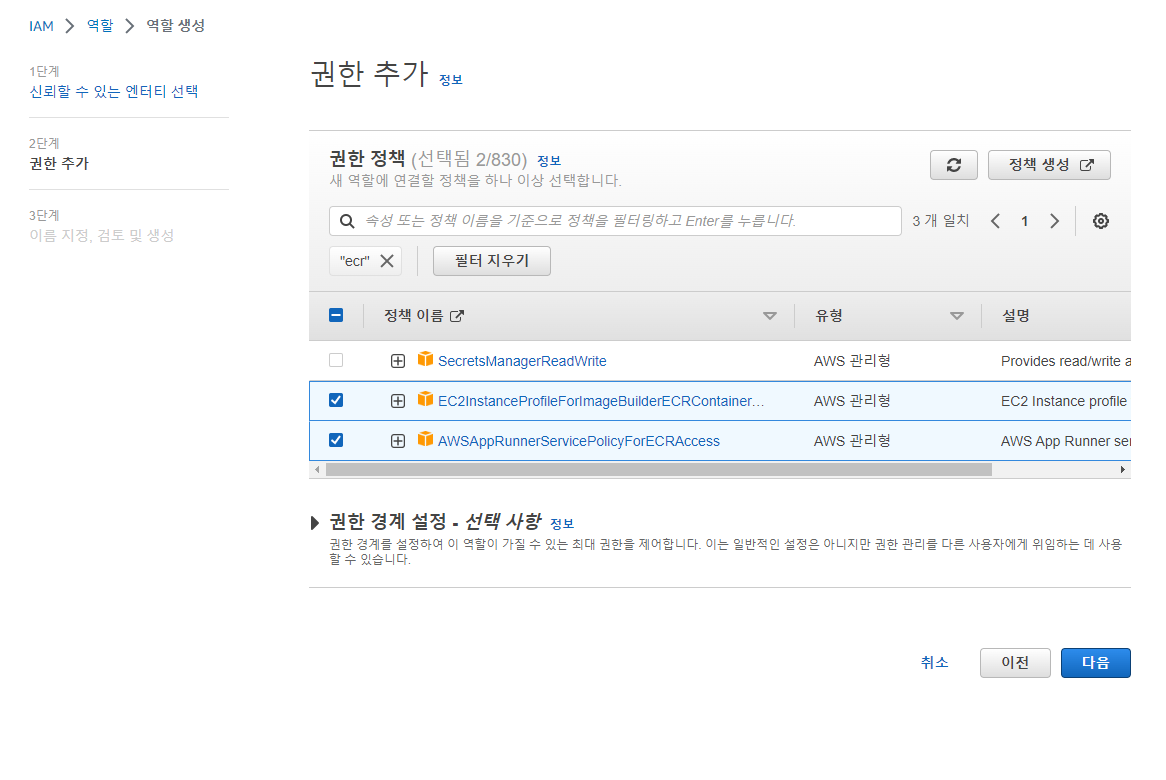Click the roles breadcrumb link
The width and height of the screenshot is (1166, 780).
click(100, 26)
